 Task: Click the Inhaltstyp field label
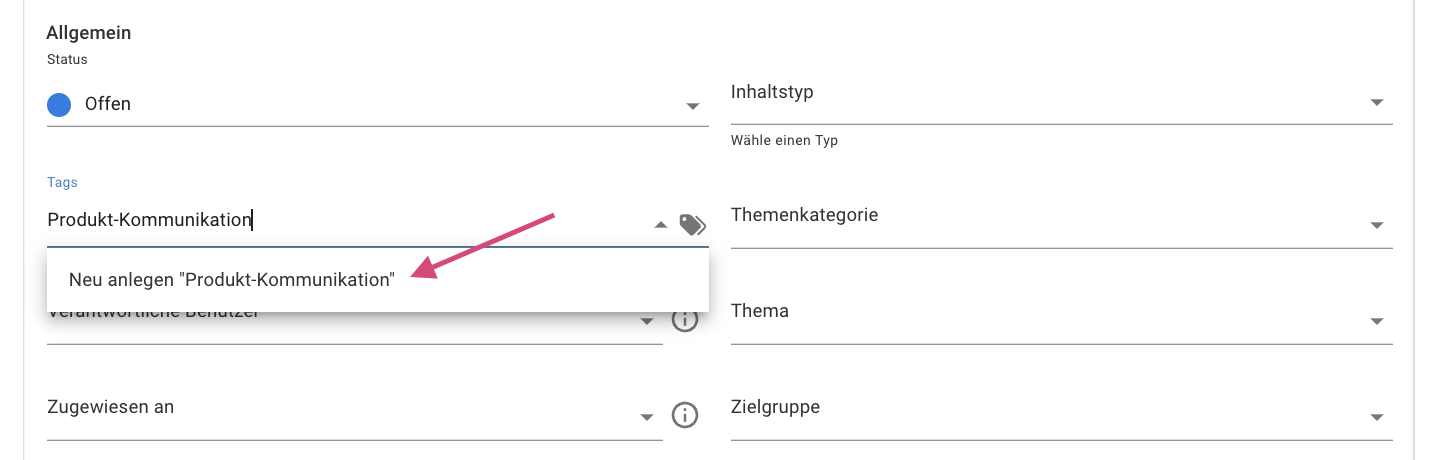tap(772, 92)
